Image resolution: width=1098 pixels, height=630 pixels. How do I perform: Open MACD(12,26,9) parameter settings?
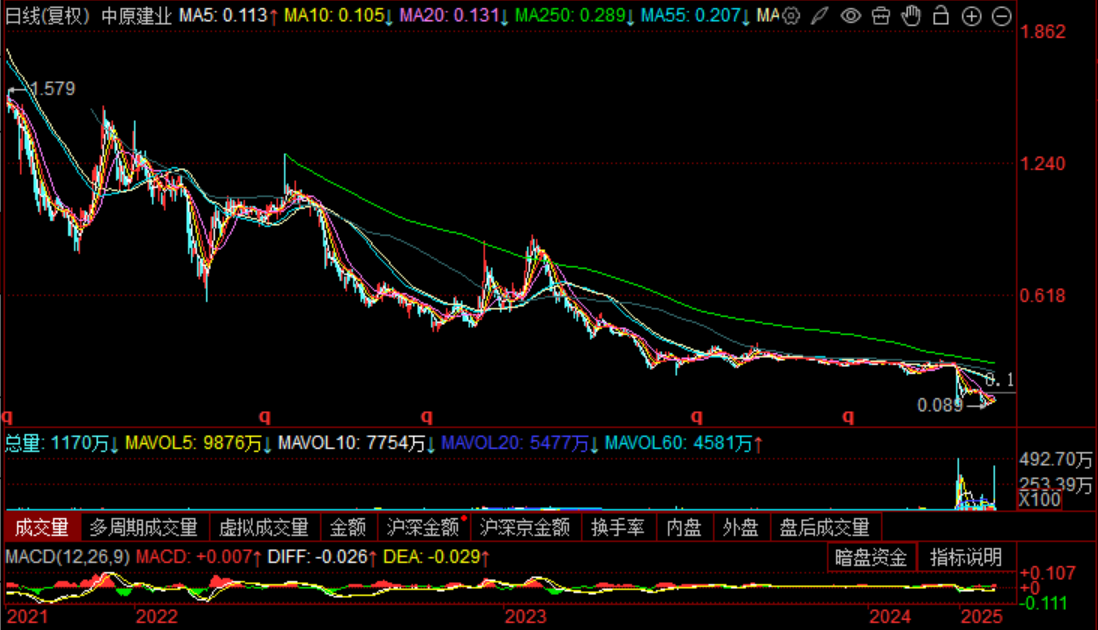(x=68, y=556)
